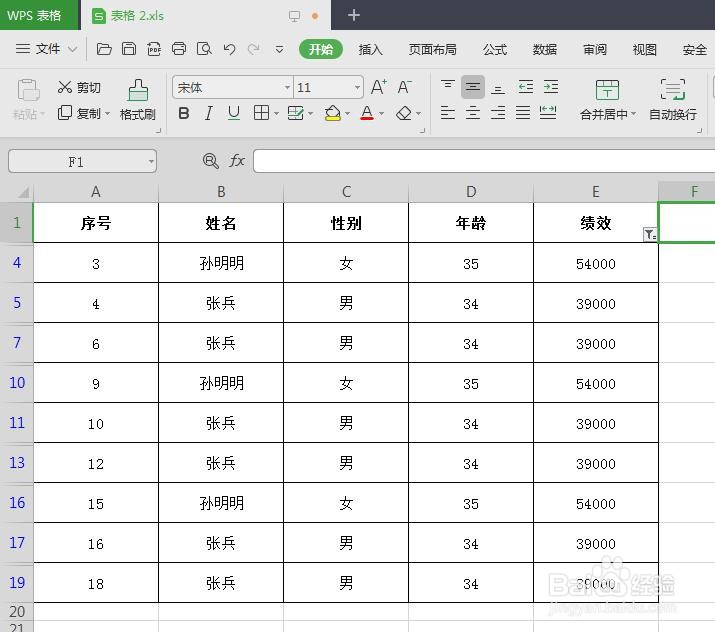715x632 pixels.
Task: Decrease indent icon
Action: pyautogui.click(x=526, y=87)
